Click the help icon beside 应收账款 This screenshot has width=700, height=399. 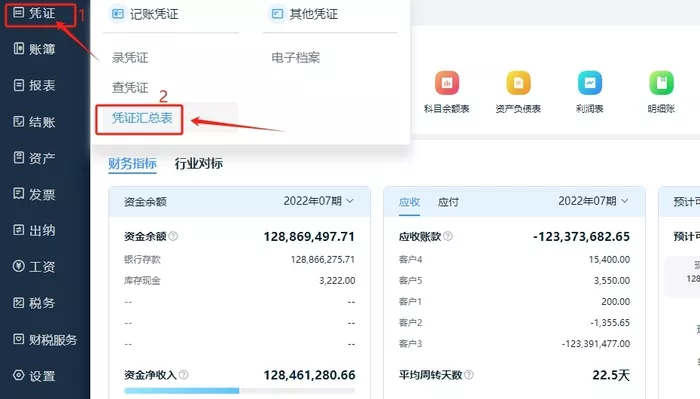pyautogui.click(x=448, y=236)
